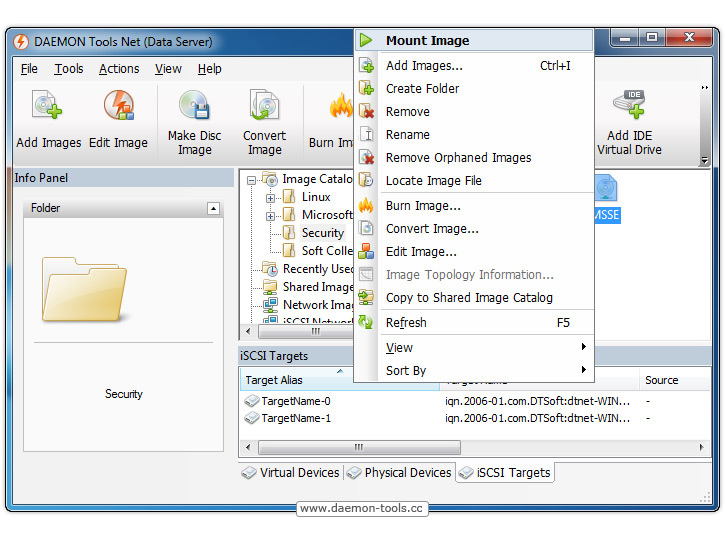Image resolution: width=725 pixels, height=540 pixels.
Task: Click the toolbar overflow chevron
Action: (704, 87)
